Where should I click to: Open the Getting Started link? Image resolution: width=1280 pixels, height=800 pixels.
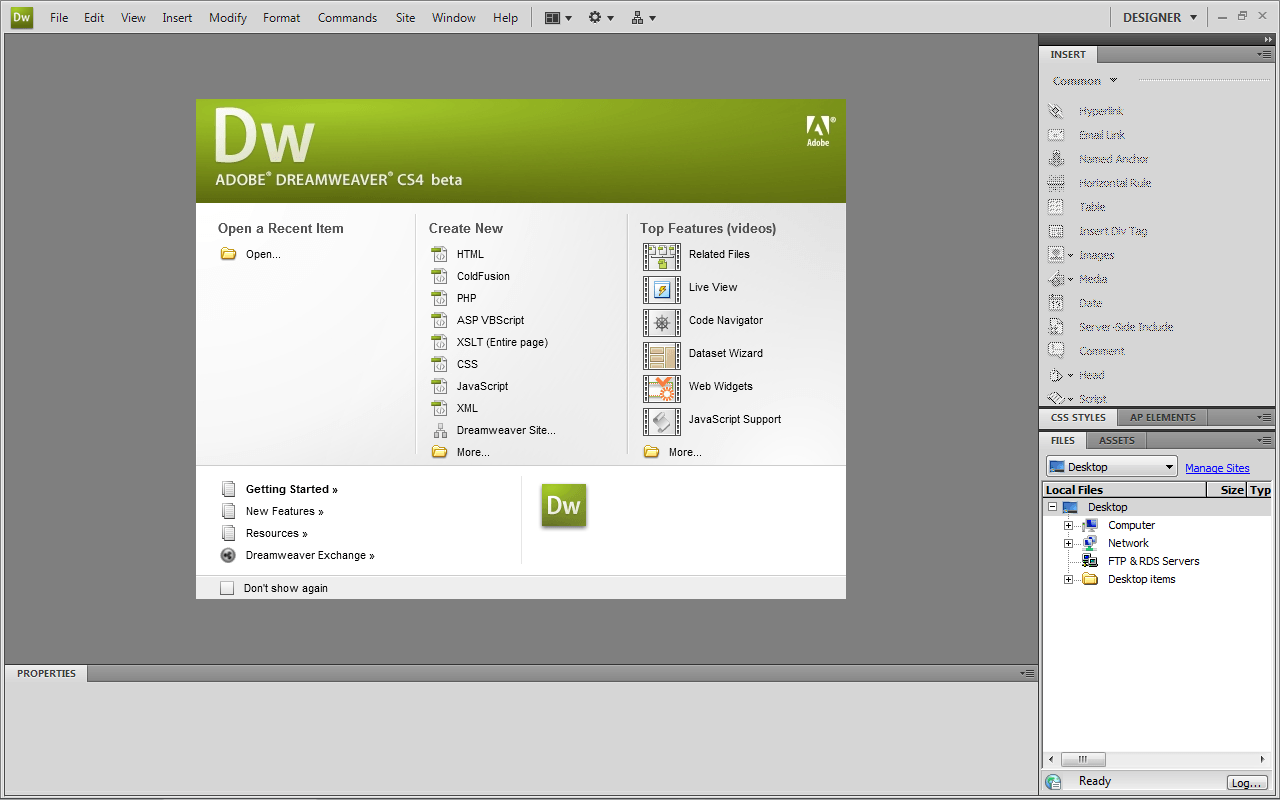tap(292, 489)
